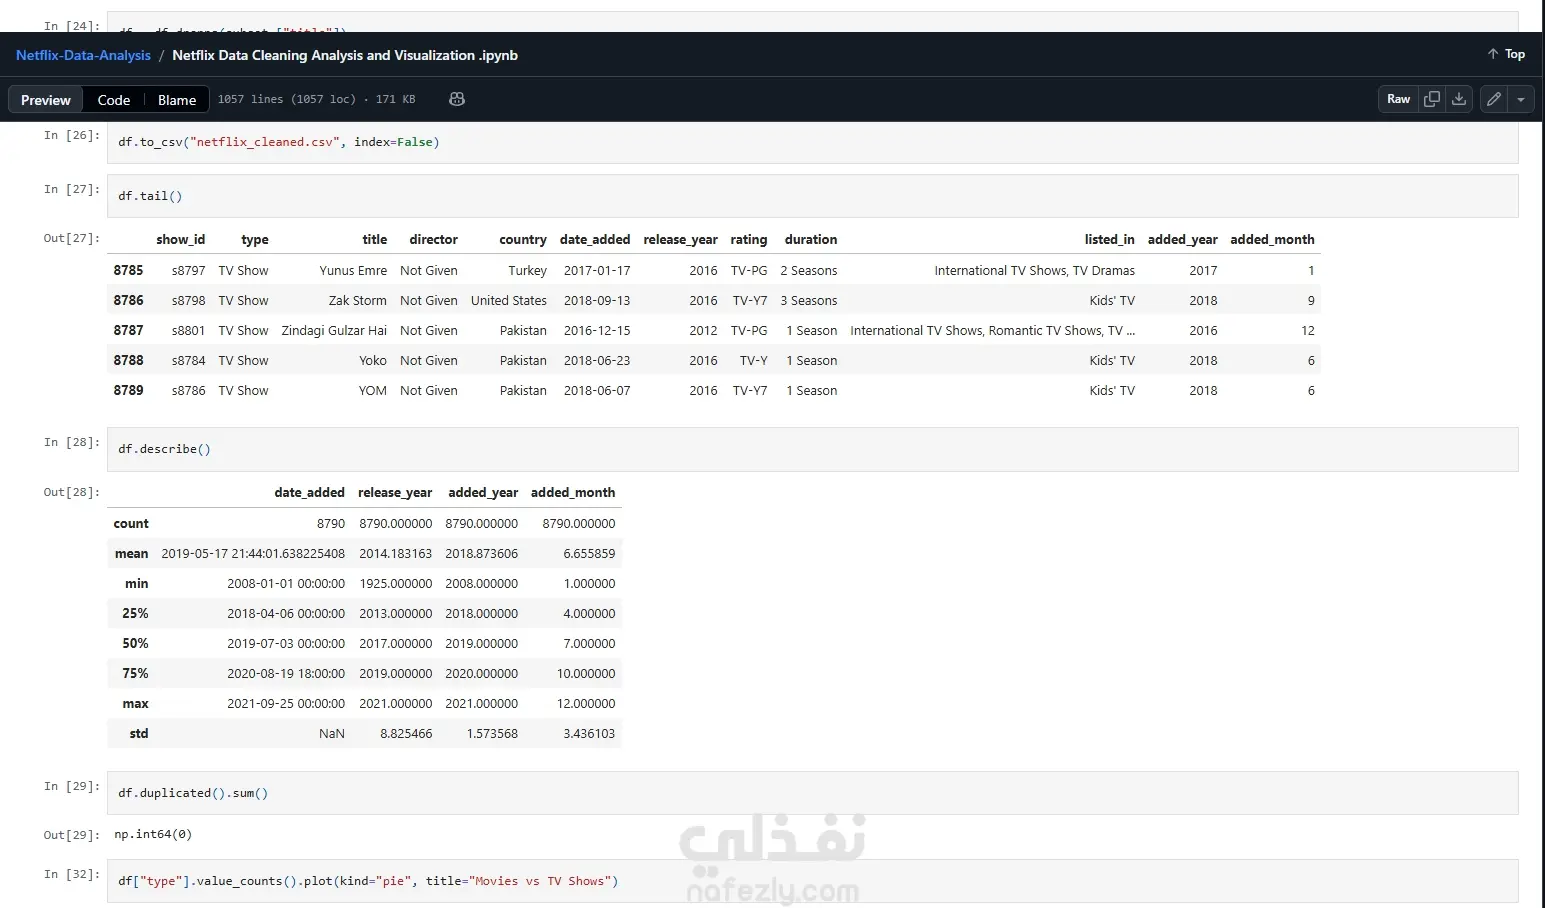Select the show_id column header
The width and height of the screenshot is (1545, 908).
[180, 240]
